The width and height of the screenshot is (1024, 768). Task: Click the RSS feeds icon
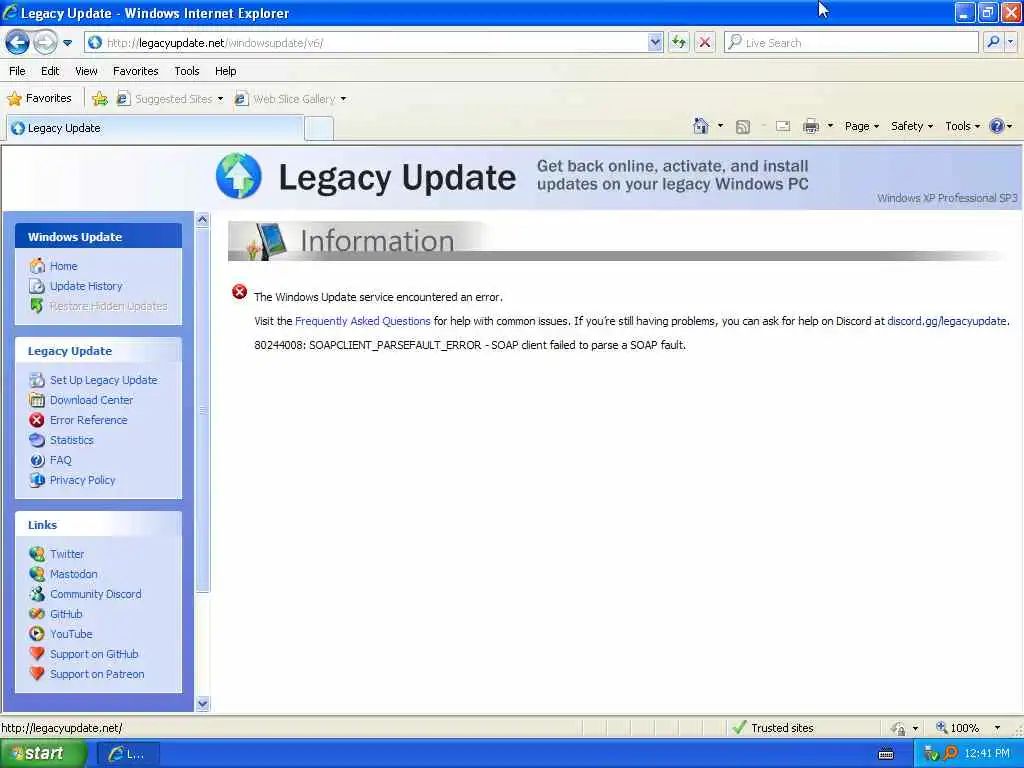click(x=743, y=127)
